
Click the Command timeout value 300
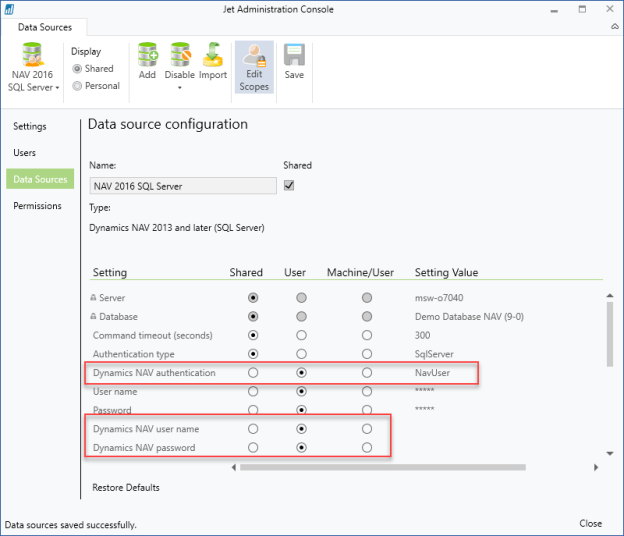[x=422, y=335]
